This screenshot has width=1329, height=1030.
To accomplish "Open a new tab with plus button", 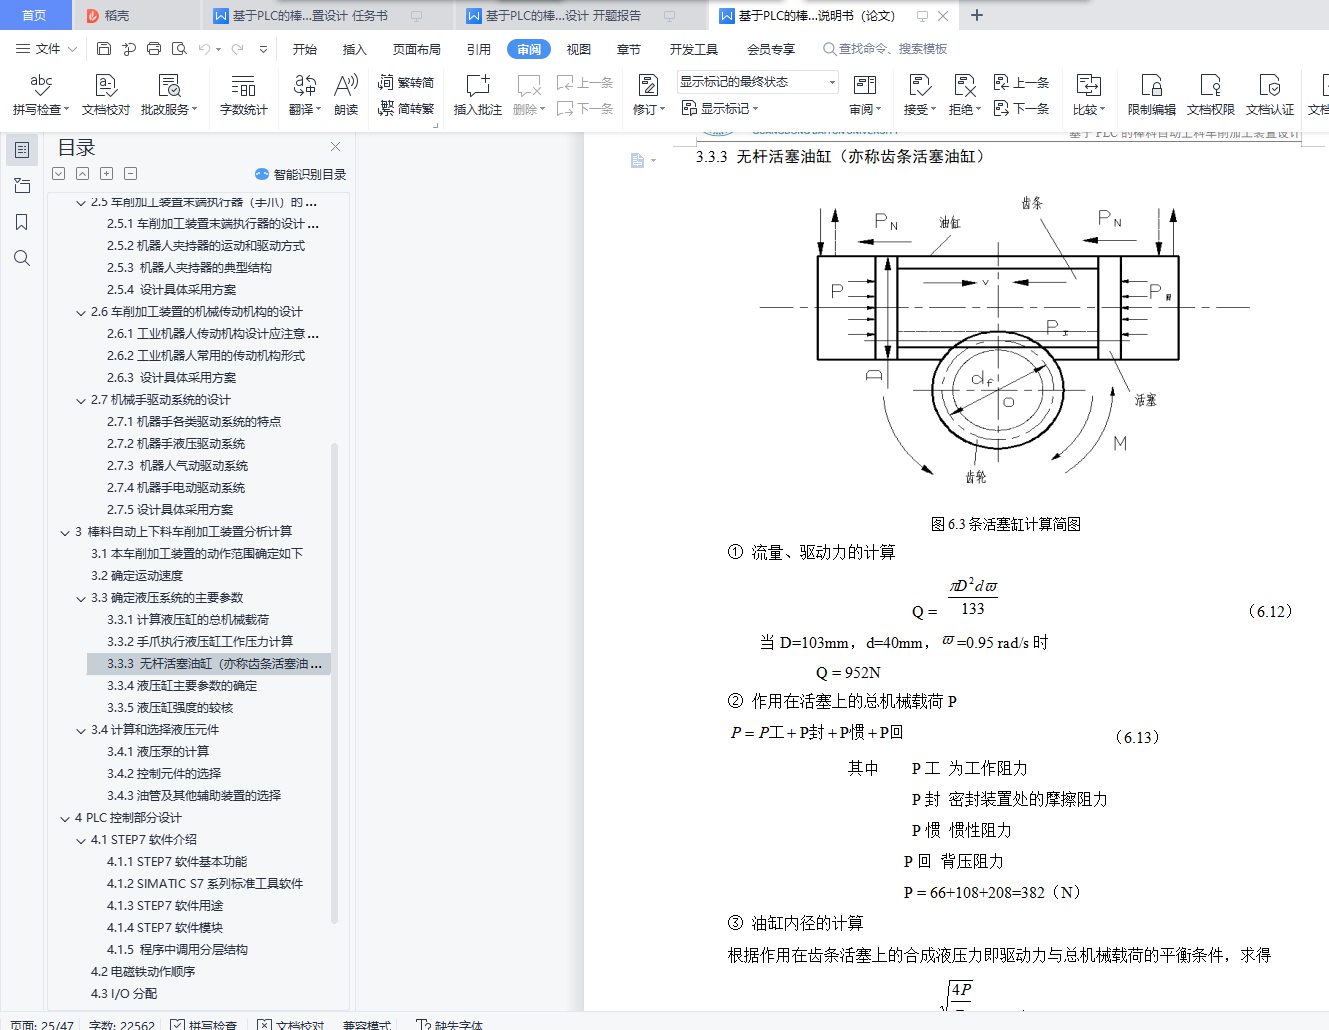I will coord(977,15).
